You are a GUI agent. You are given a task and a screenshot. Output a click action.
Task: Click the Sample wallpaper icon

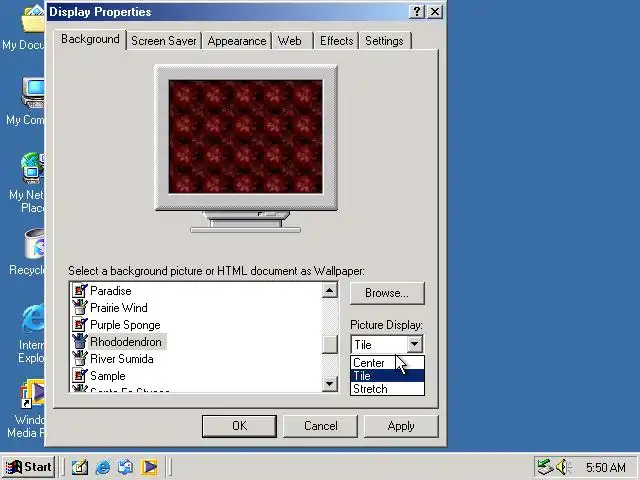[80, 376]
